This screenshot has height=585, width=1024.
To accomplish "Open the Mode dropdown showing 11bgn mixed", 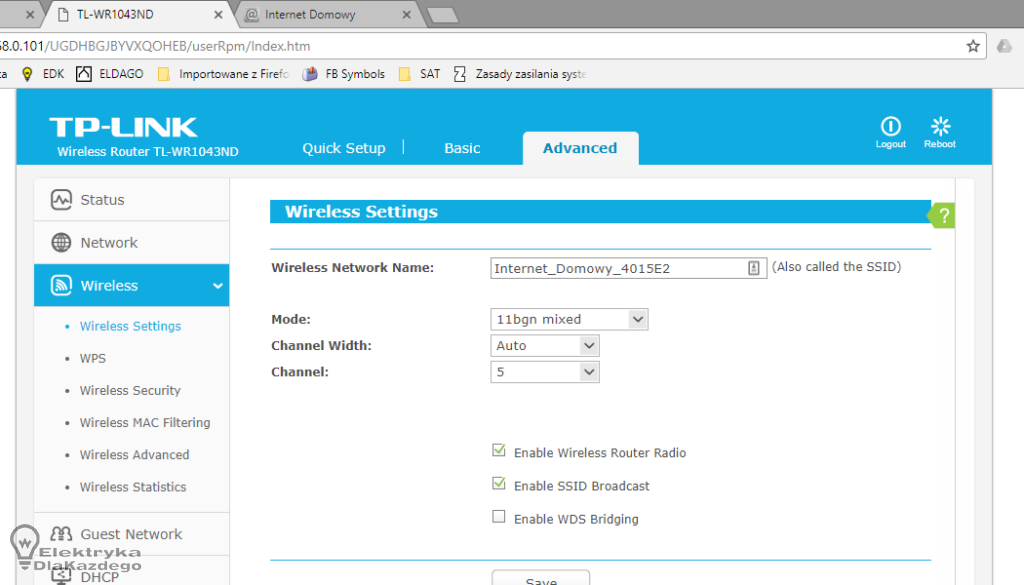I will [x=569, y=320].
